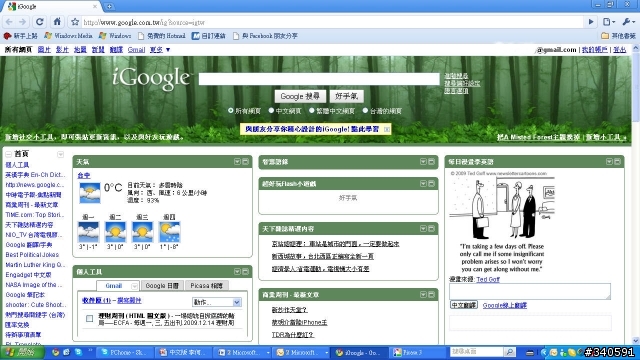Click the Google 搜尋 search button
This screenshot has width=640, height=360.
(x=300, y=96)
